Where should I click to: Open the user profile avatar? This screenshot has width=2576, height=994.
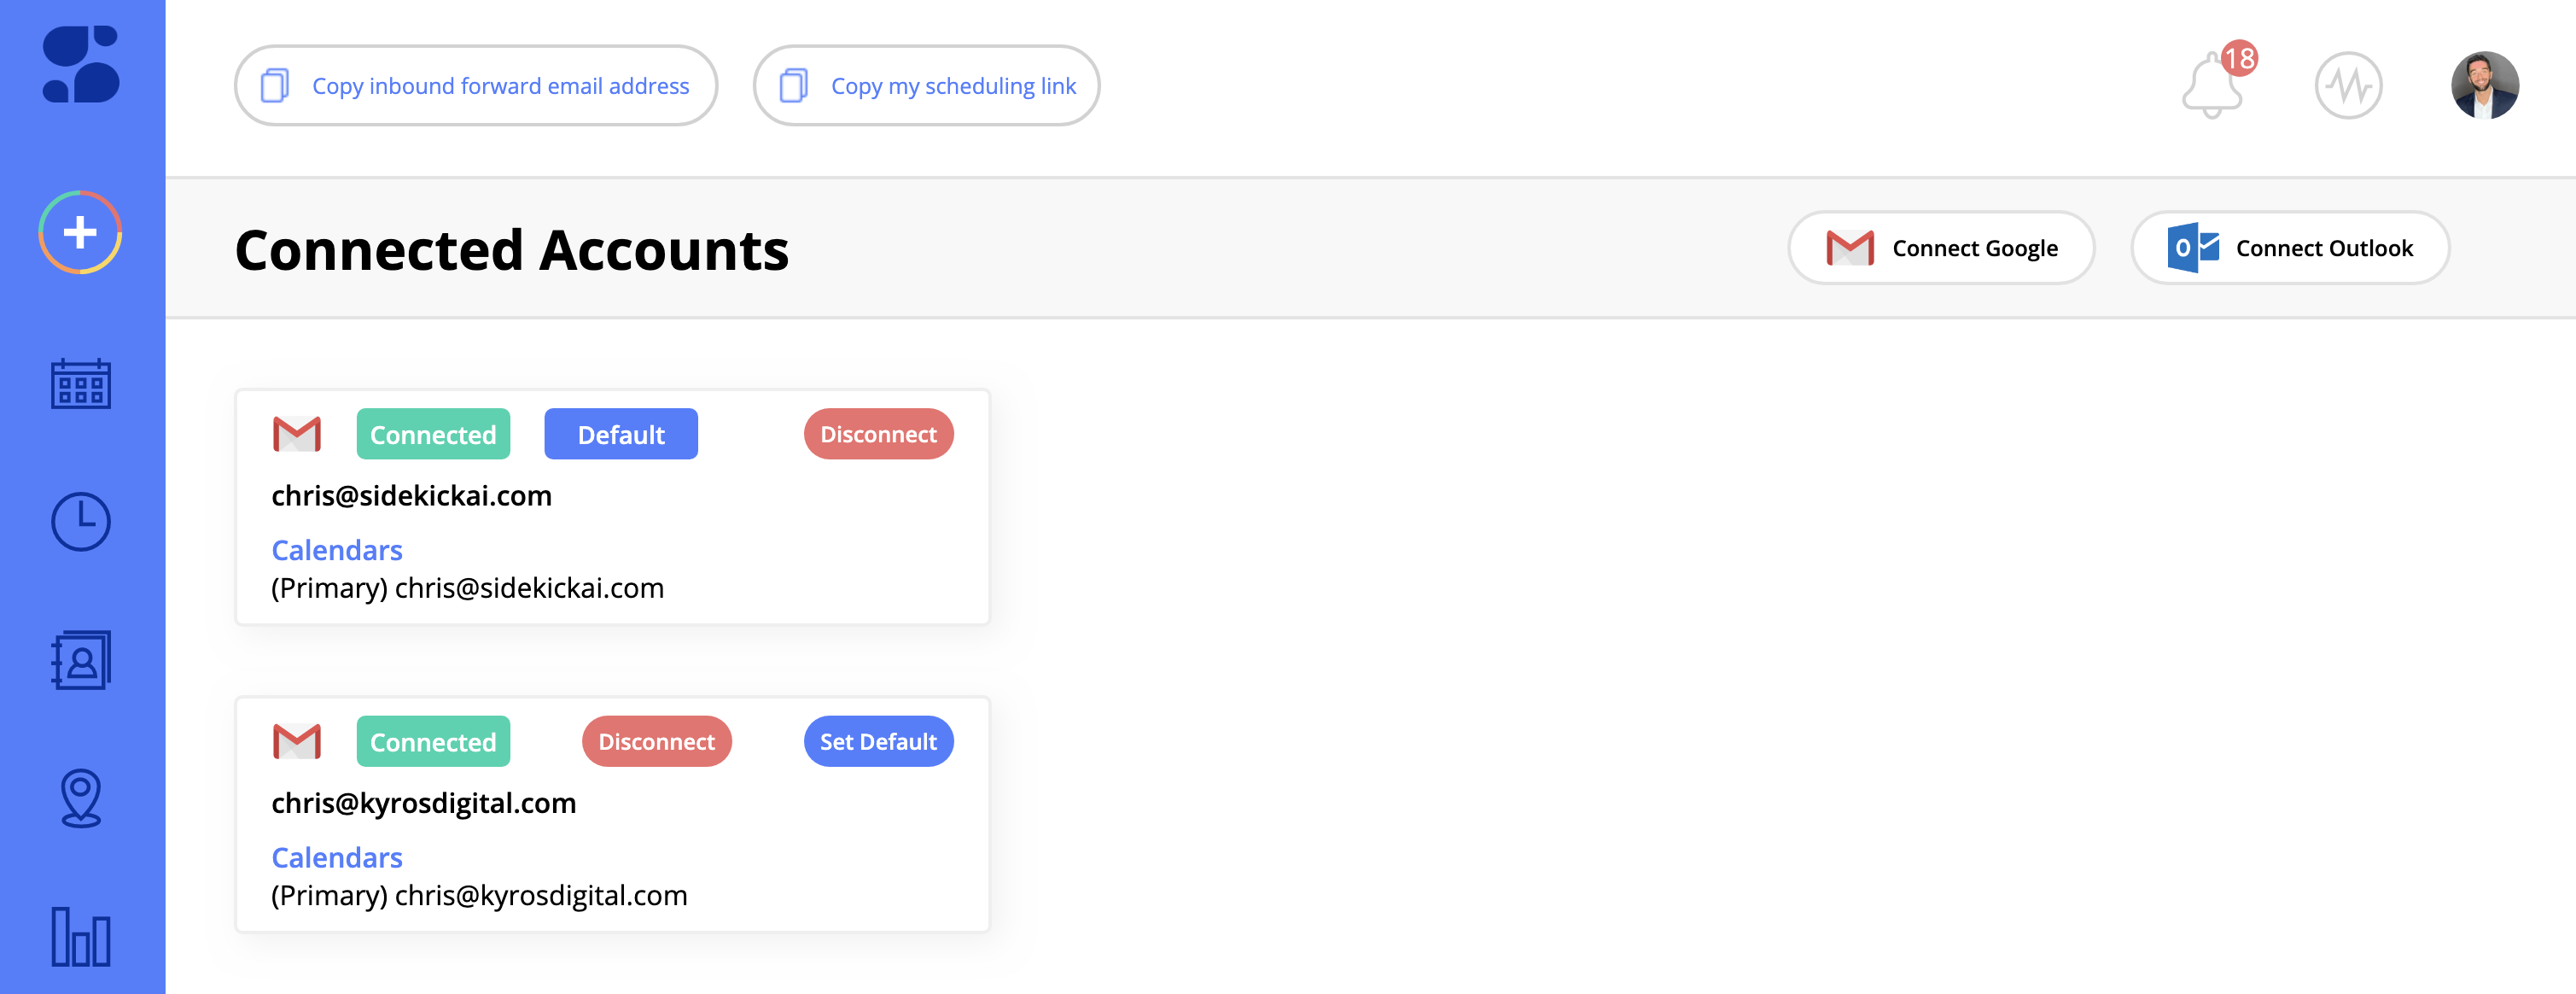[2485, 85]
